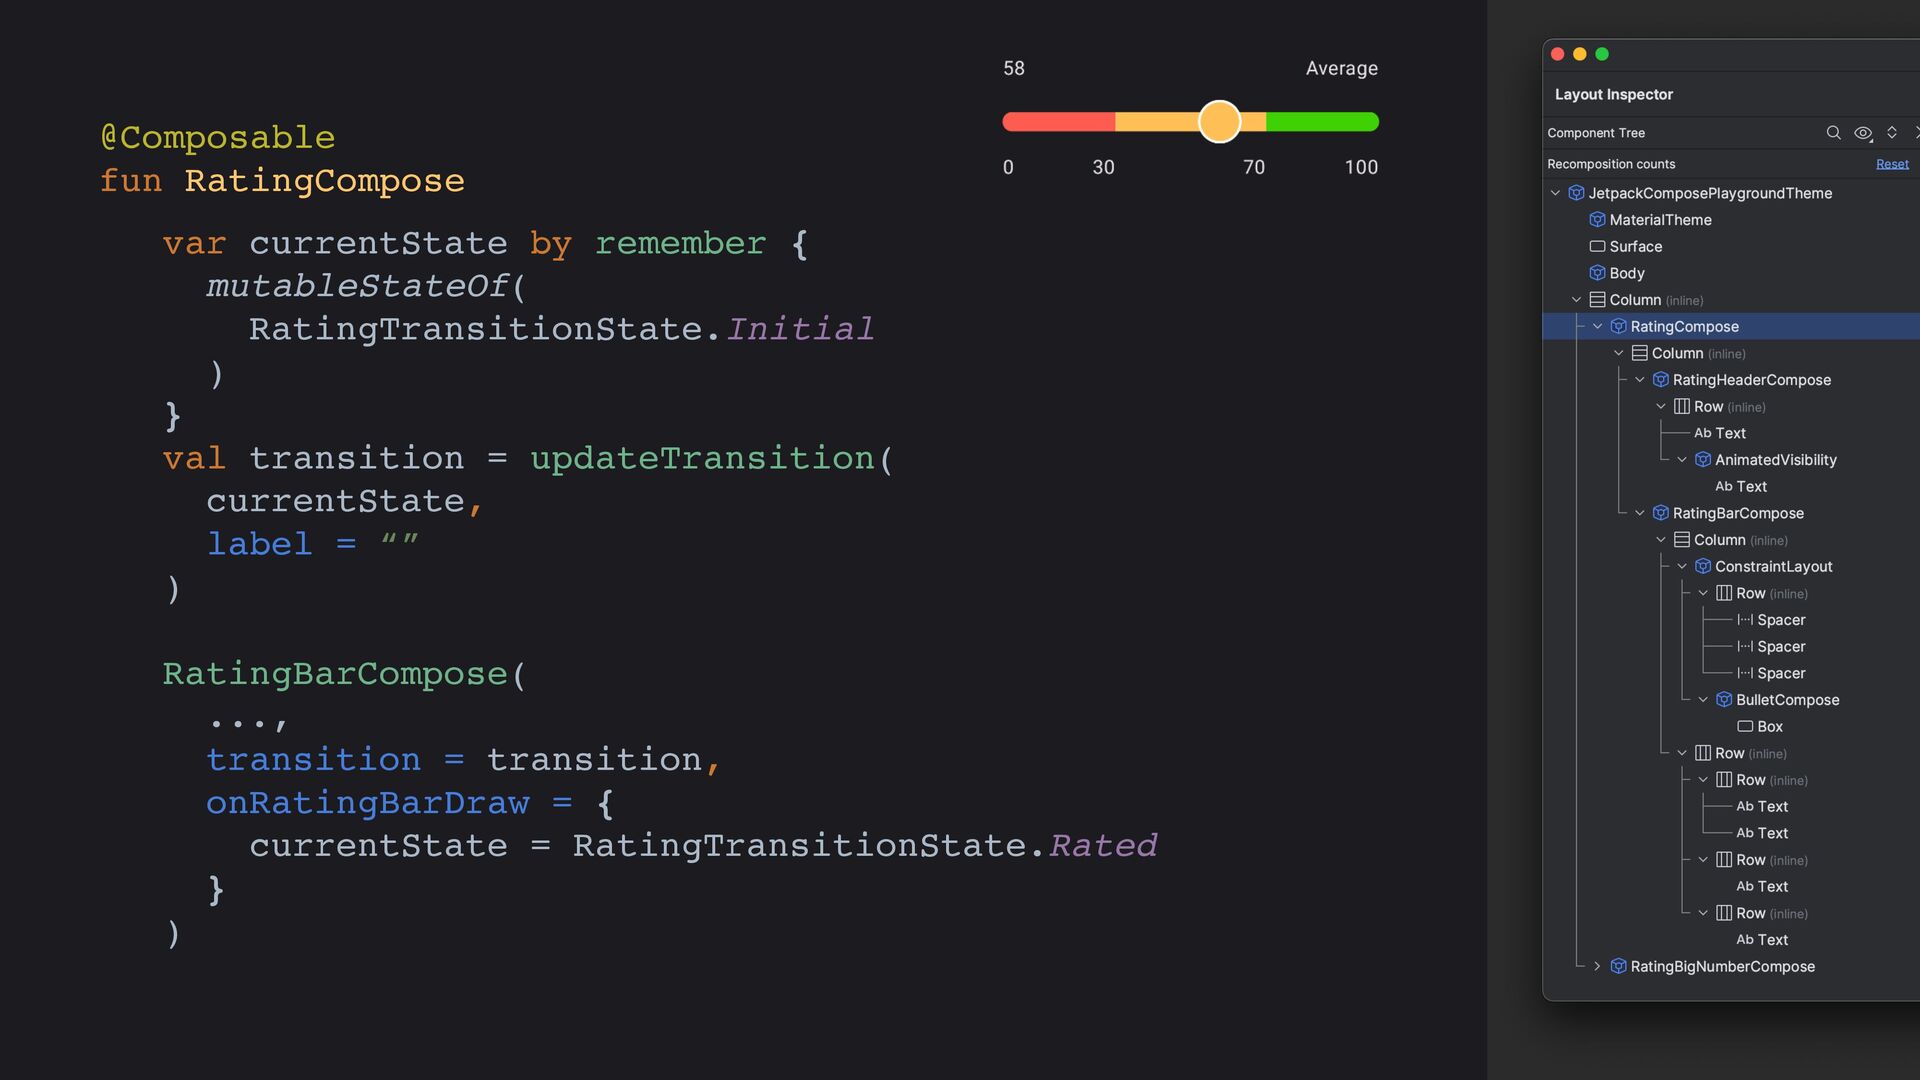Click the BulletCompose cube icon
This screenshot has width=1920, height=1080.
click(x=1724, y=700)
